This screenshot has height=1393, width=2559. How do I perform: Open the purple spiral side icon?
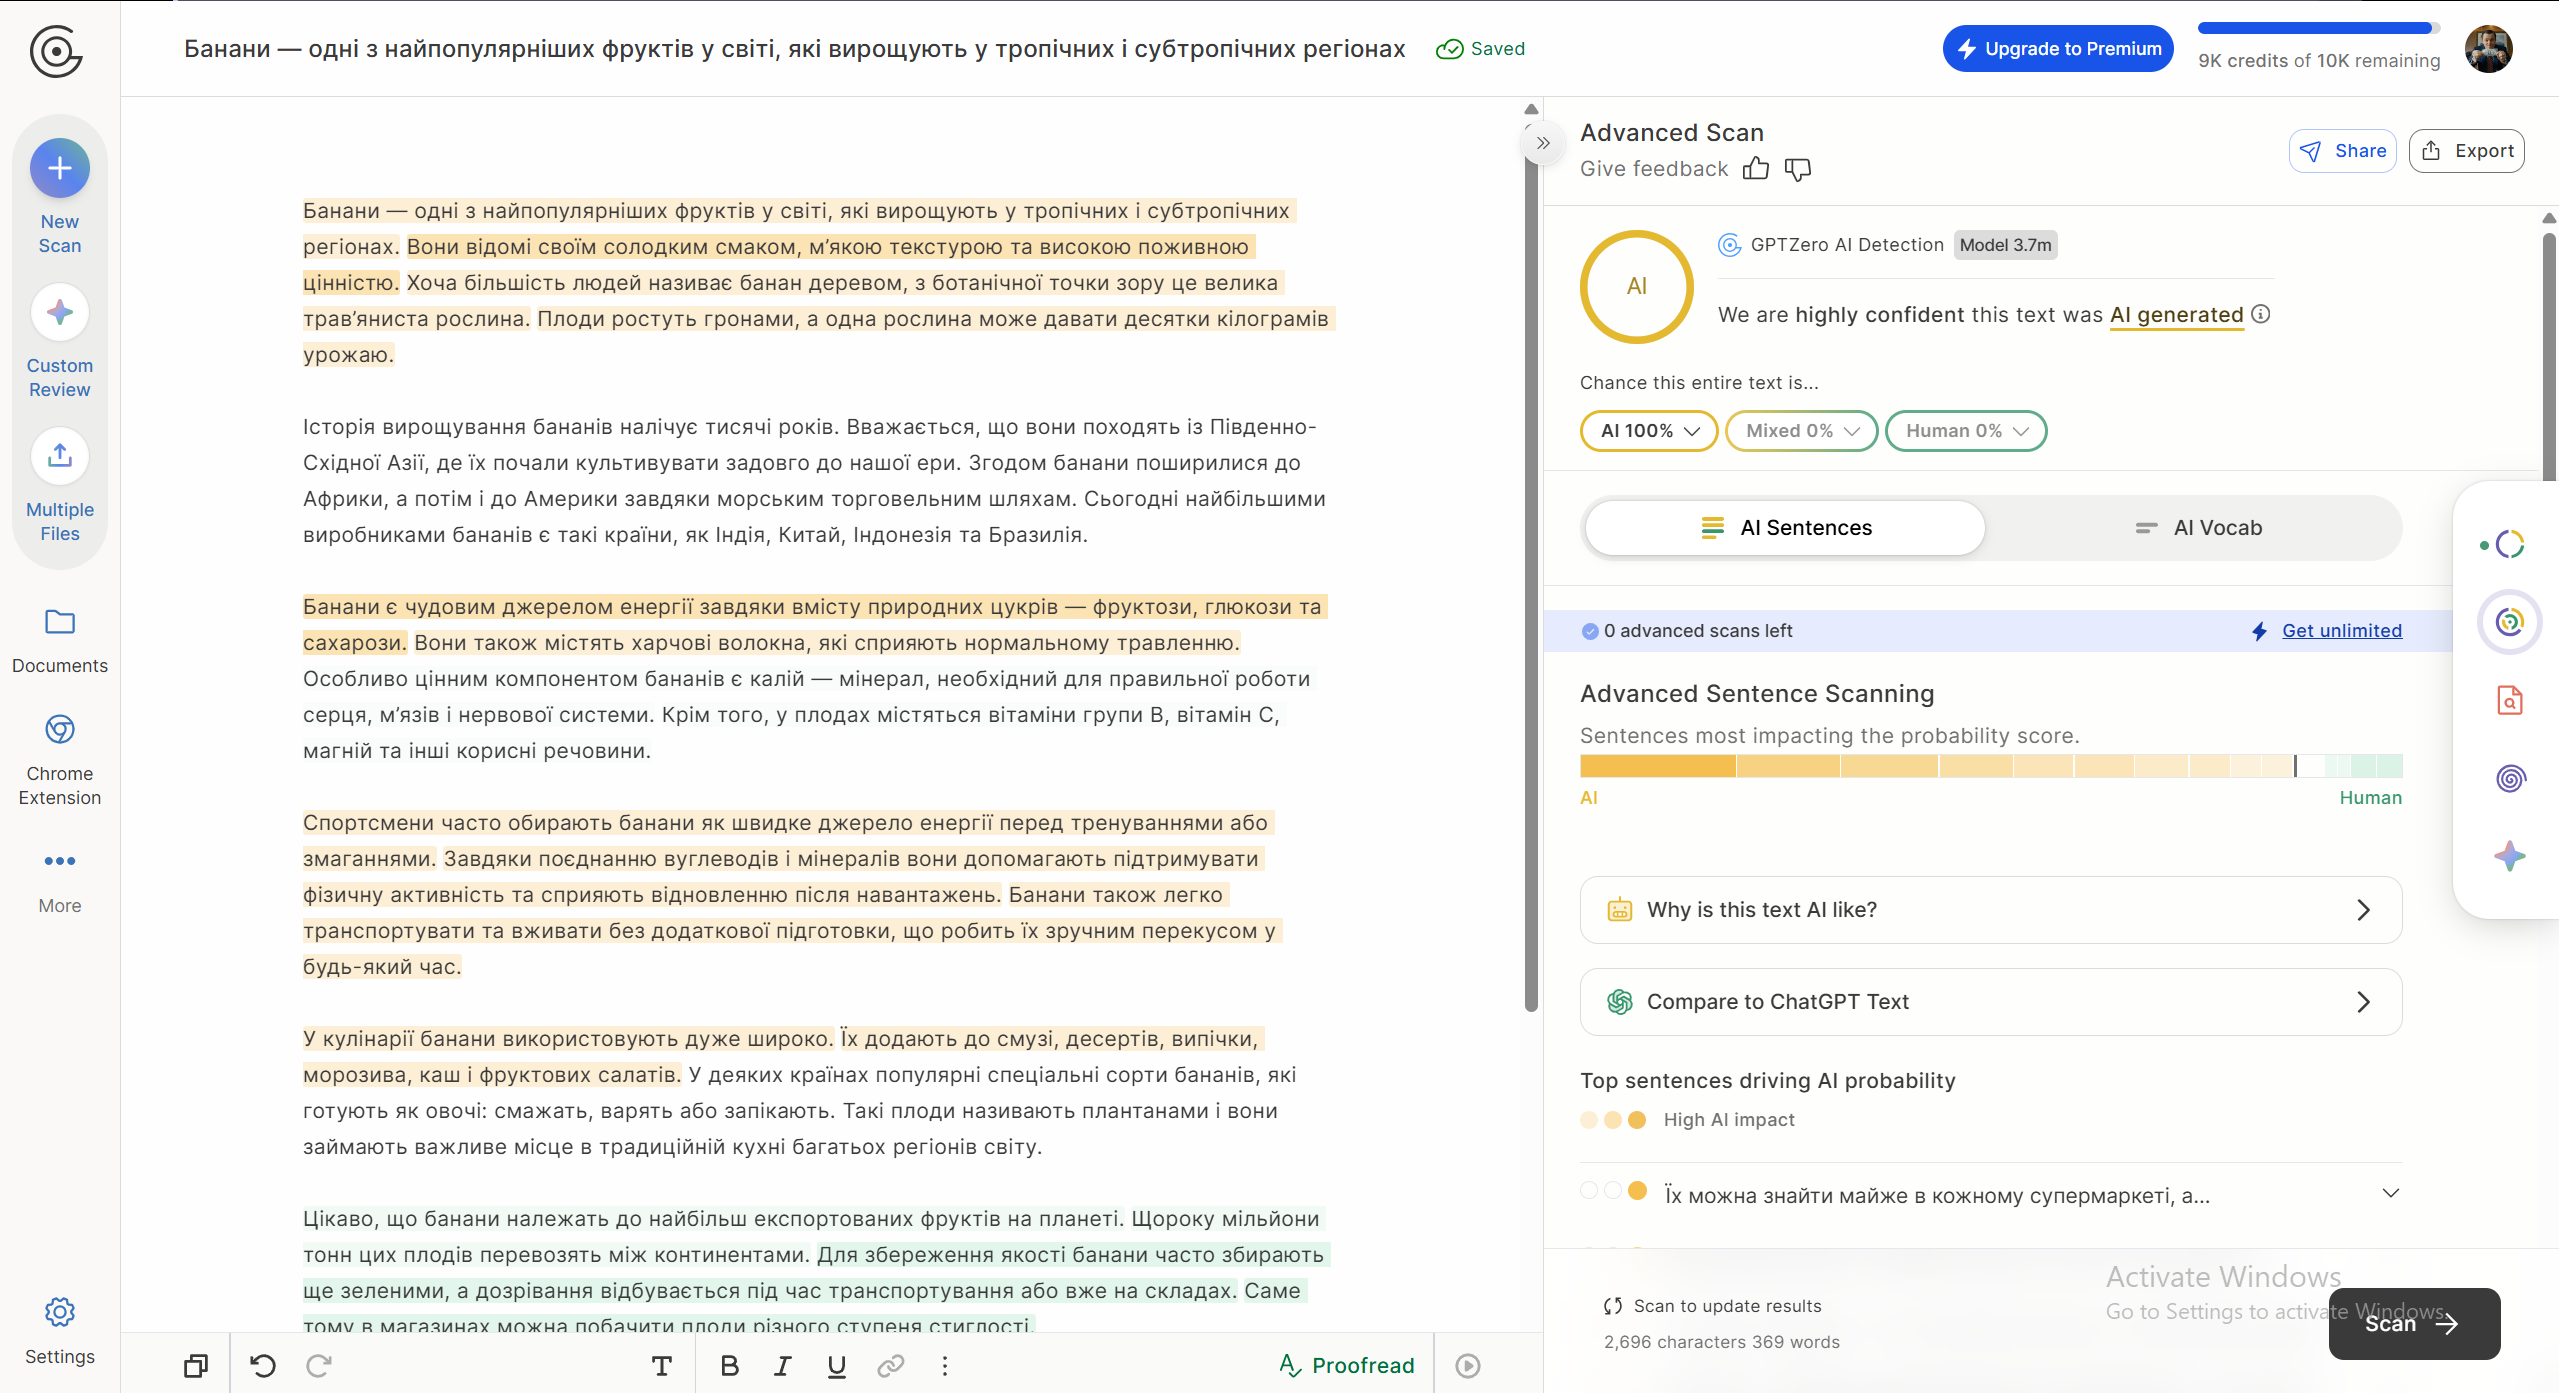pyautogui.click(x=2510, y=778)
